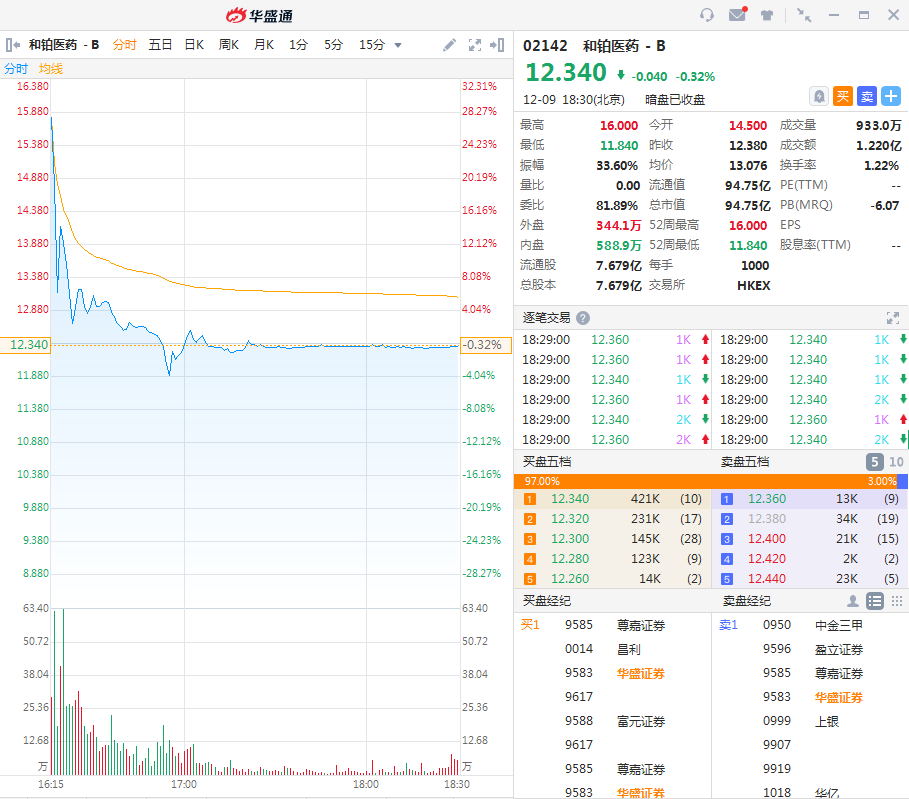Switch to the 周K chart tab

[x=229, y=45]
